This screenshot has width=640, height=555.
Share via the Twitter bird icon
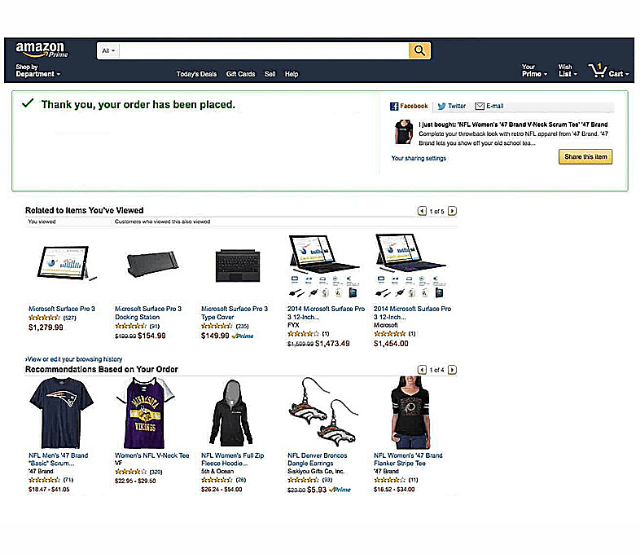pos(441,106)
